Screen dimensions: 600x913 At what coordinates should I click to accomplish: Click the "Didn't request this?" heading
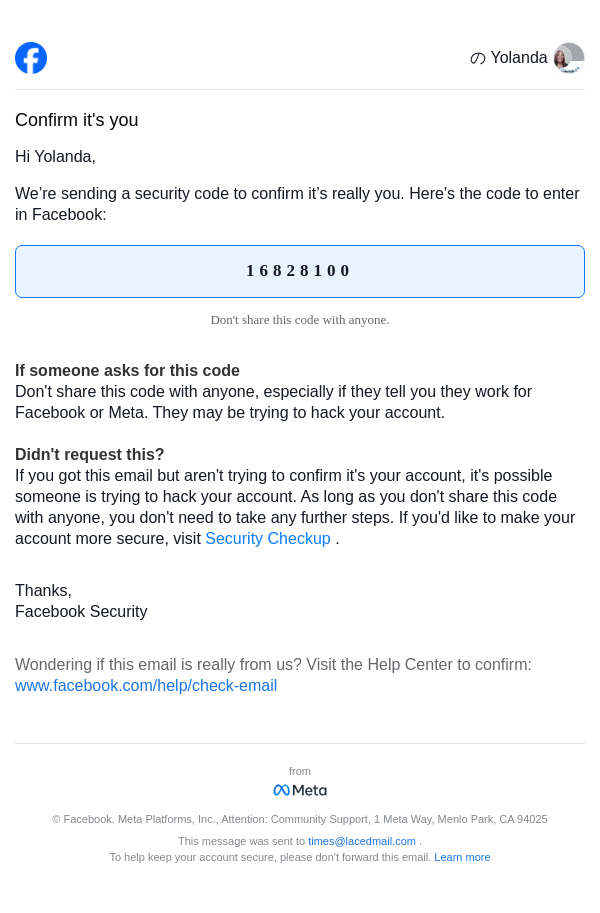click(x=90, y=455)
